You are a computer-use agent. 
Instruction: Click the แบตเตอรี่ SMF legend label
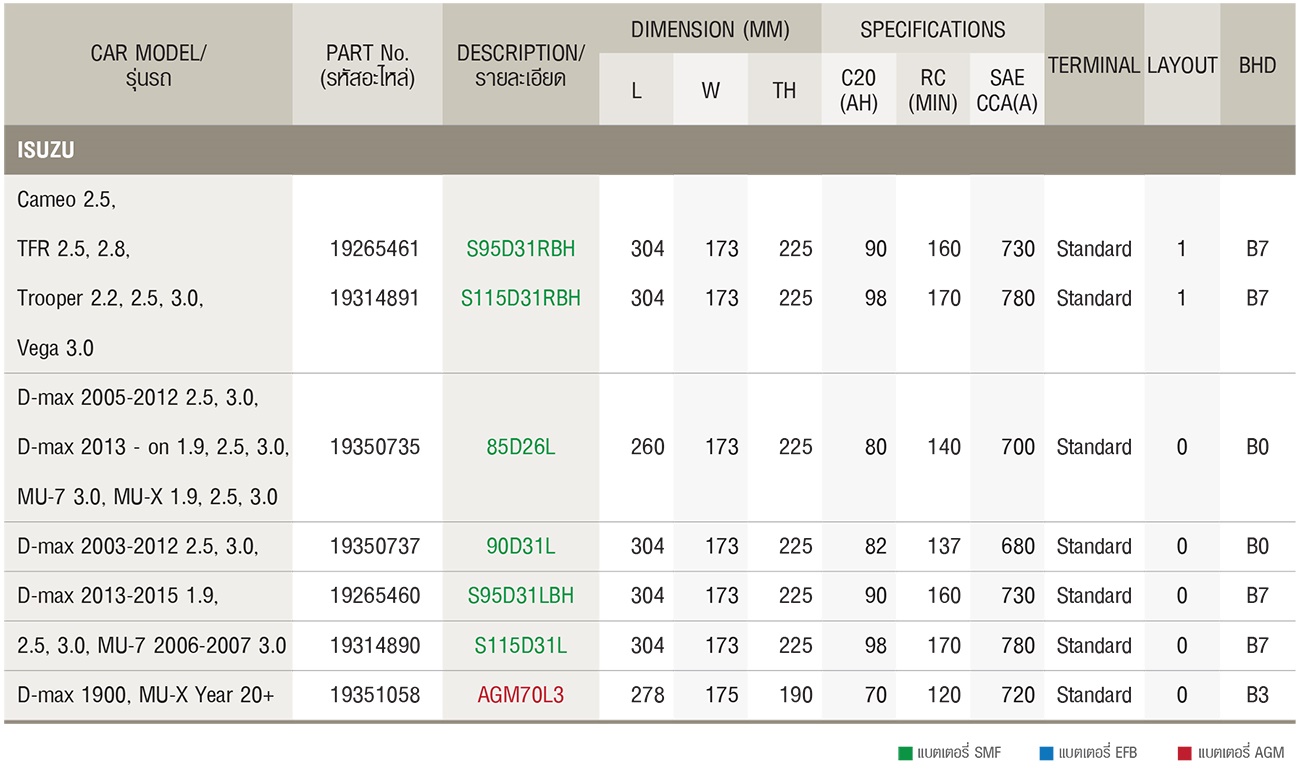pyautogui.click(x=959, y=753)
